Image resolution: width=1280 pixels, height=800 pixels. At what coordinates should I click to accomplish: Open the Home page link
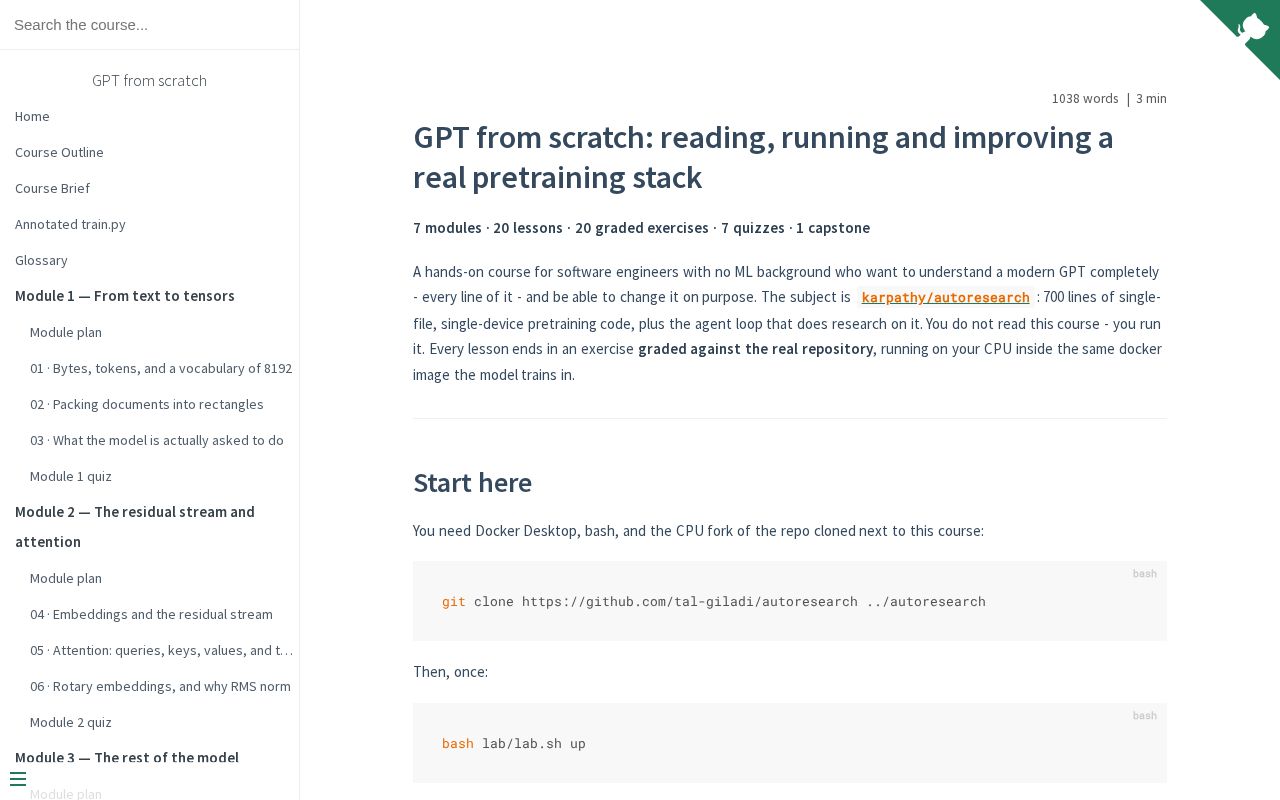[x=32, y=116]
